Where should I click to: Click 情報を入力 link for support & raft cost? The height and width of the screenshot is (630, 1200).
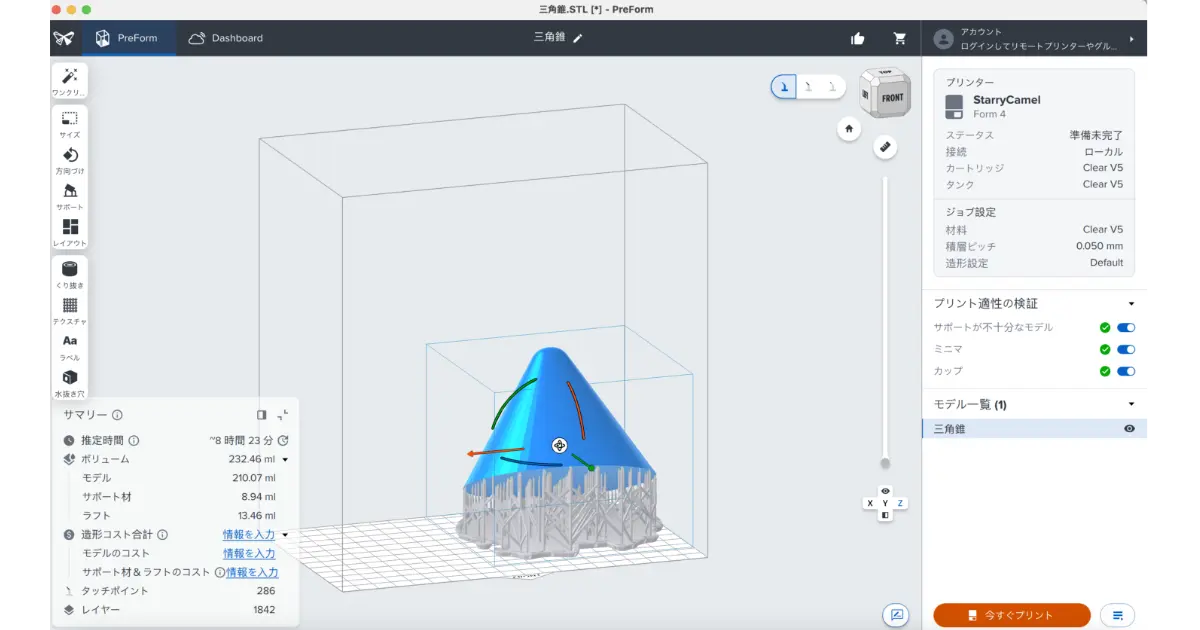coord(252,573)
